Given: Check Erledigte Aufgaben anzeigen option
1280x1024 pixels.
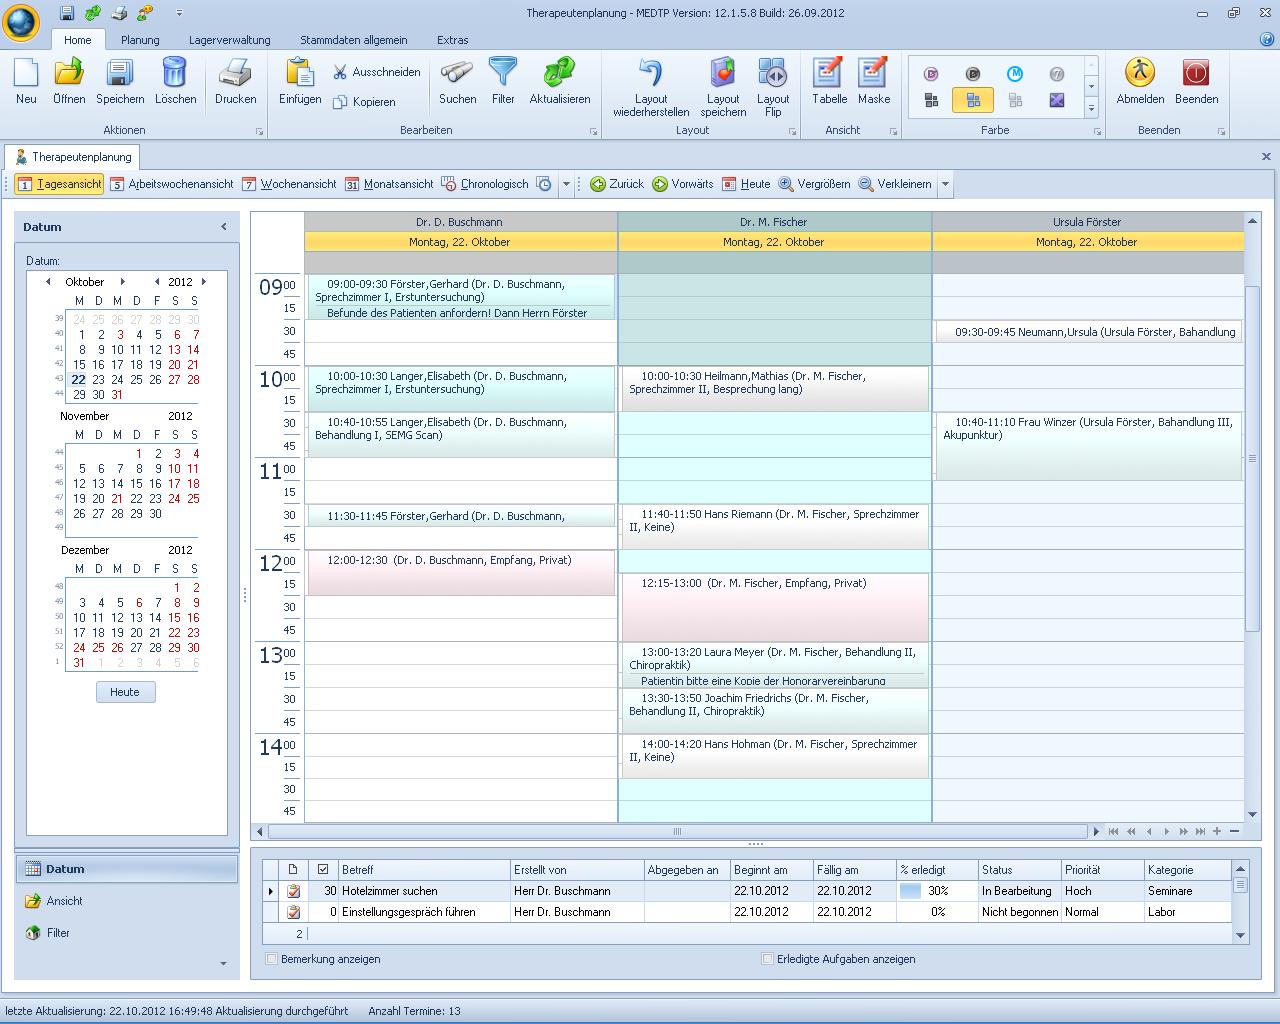Looking at the screenshot, I should 768,959.
